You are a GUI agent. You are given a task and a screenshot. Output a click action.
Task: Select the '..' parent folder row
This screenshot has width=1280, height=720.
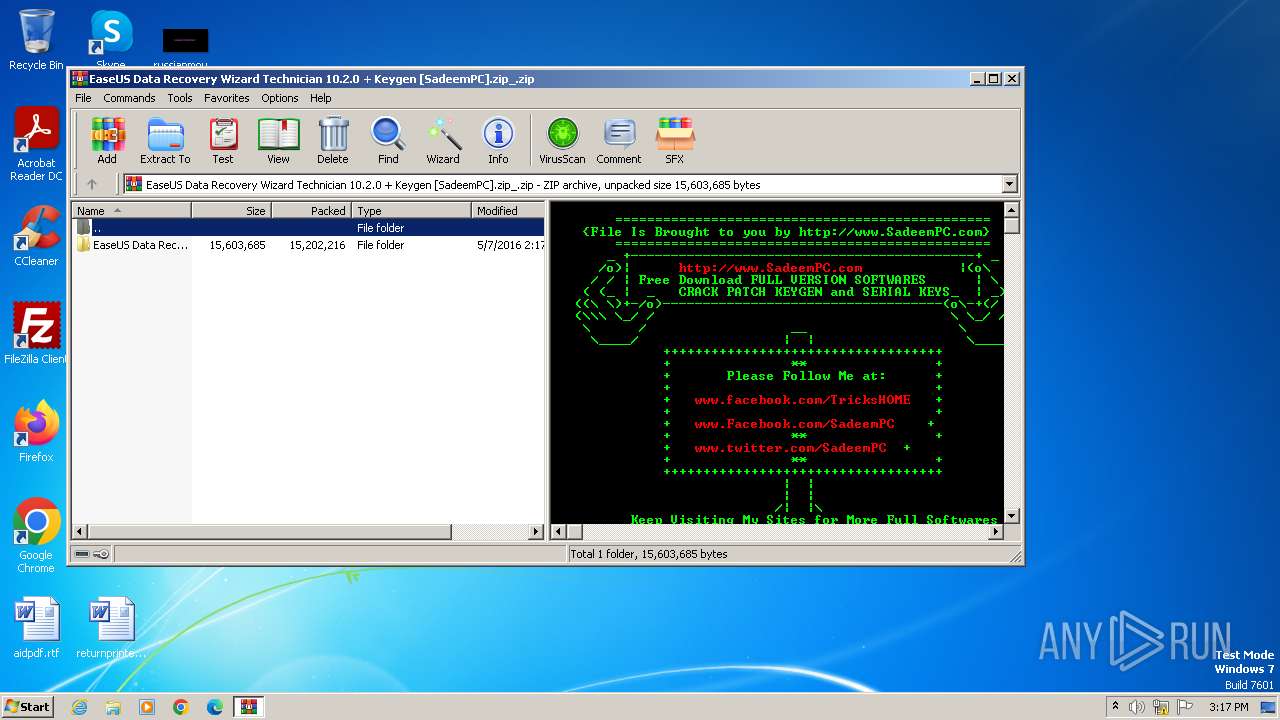click(x=308, y=228)
